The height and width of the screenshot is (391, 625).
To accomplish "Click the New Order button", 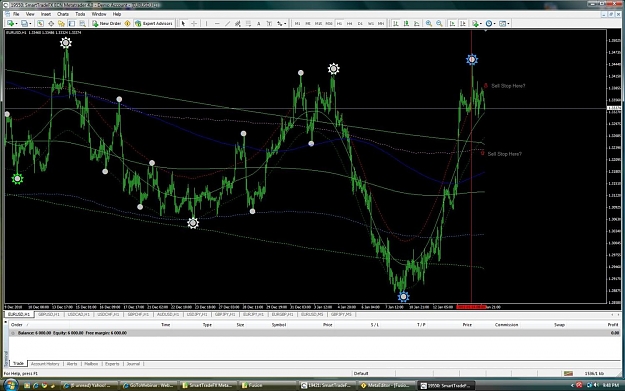I will (107, 24).
